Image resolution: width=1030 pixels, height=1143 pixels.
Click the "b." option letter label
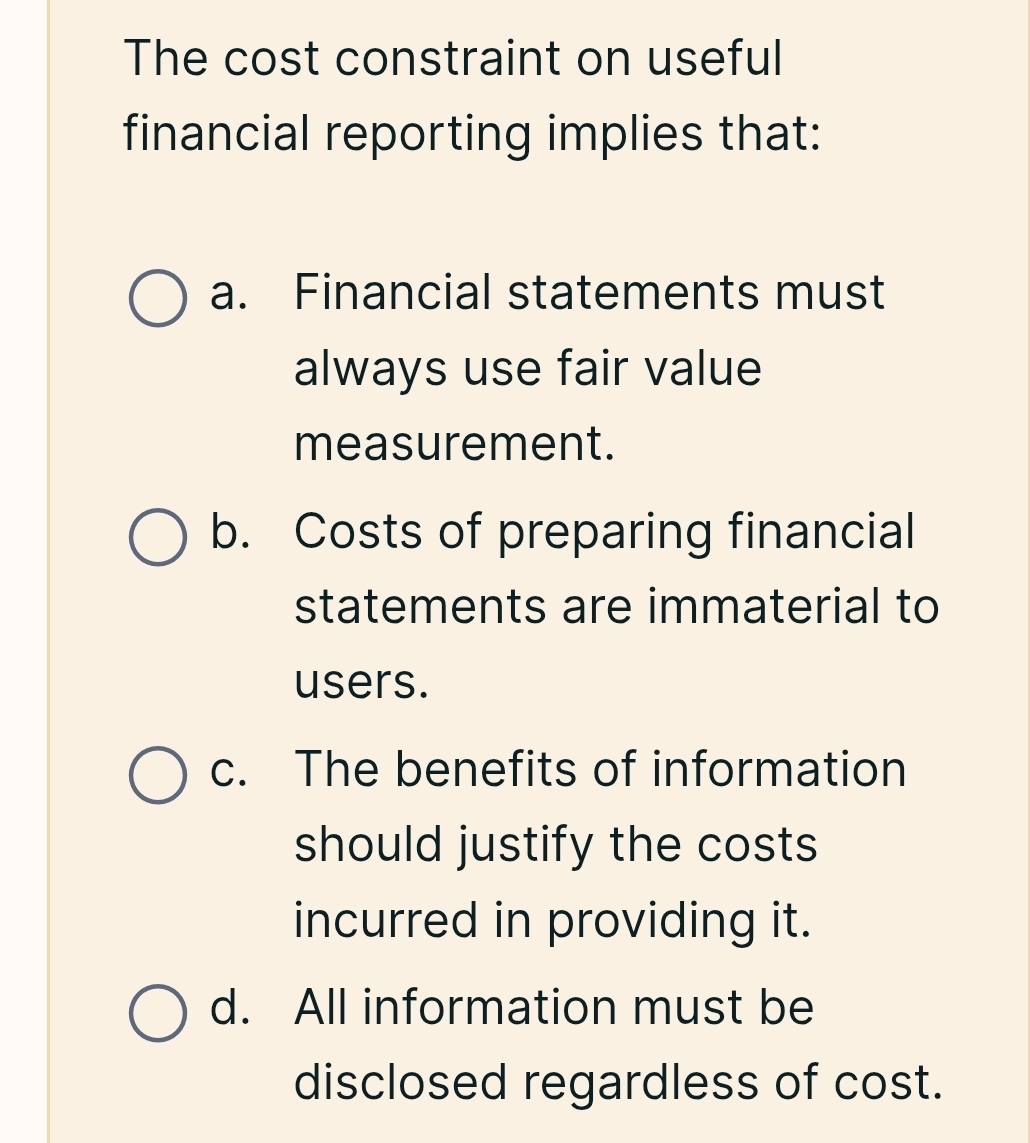click(x=229, y=531)
